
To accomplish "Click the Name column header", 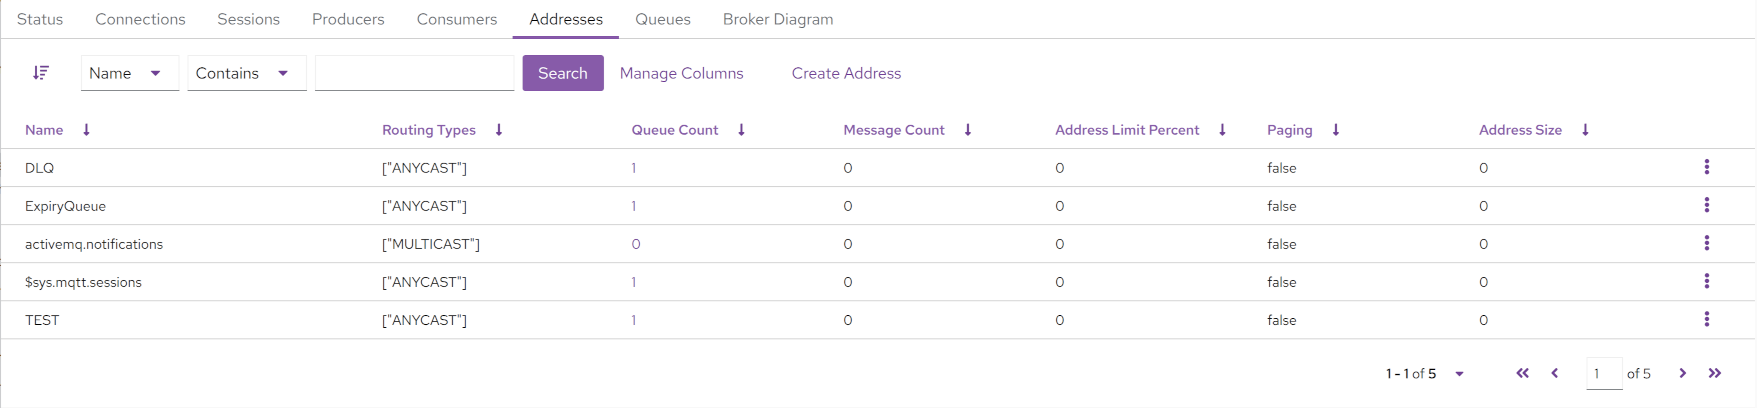I will pyautogui.click(x=44, y=130).
